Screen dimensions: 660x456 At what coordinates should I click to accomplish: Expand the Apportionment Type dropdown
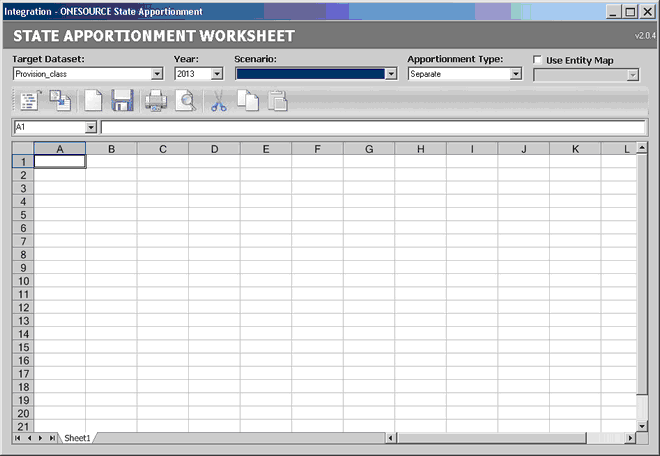(516, 74)
